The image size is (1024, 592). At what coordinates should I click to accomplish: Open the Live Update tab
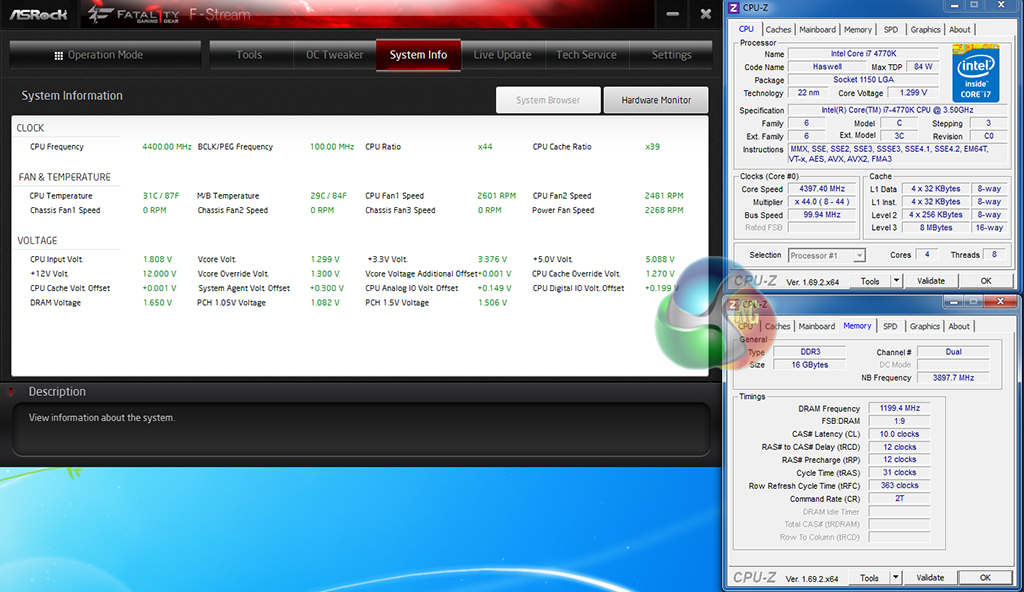[502, 55]
